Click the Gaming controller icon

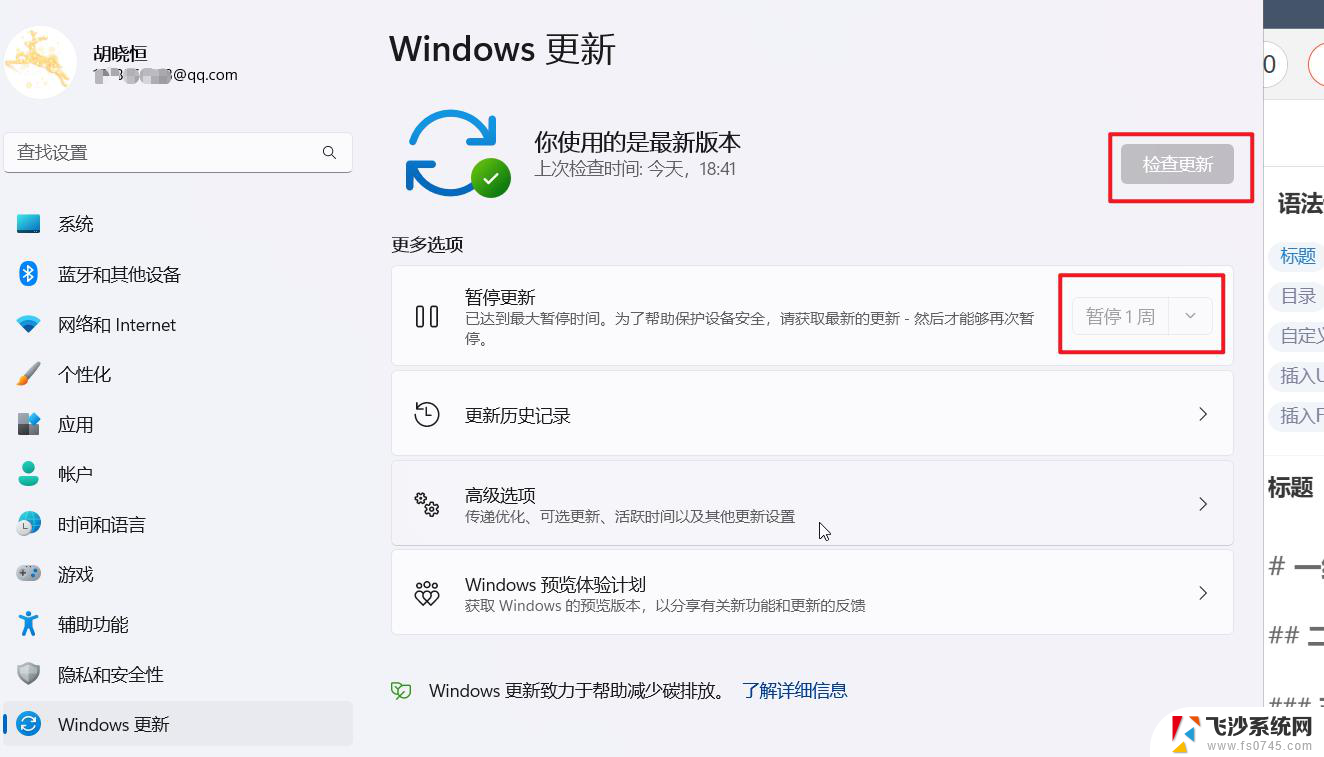28,574
